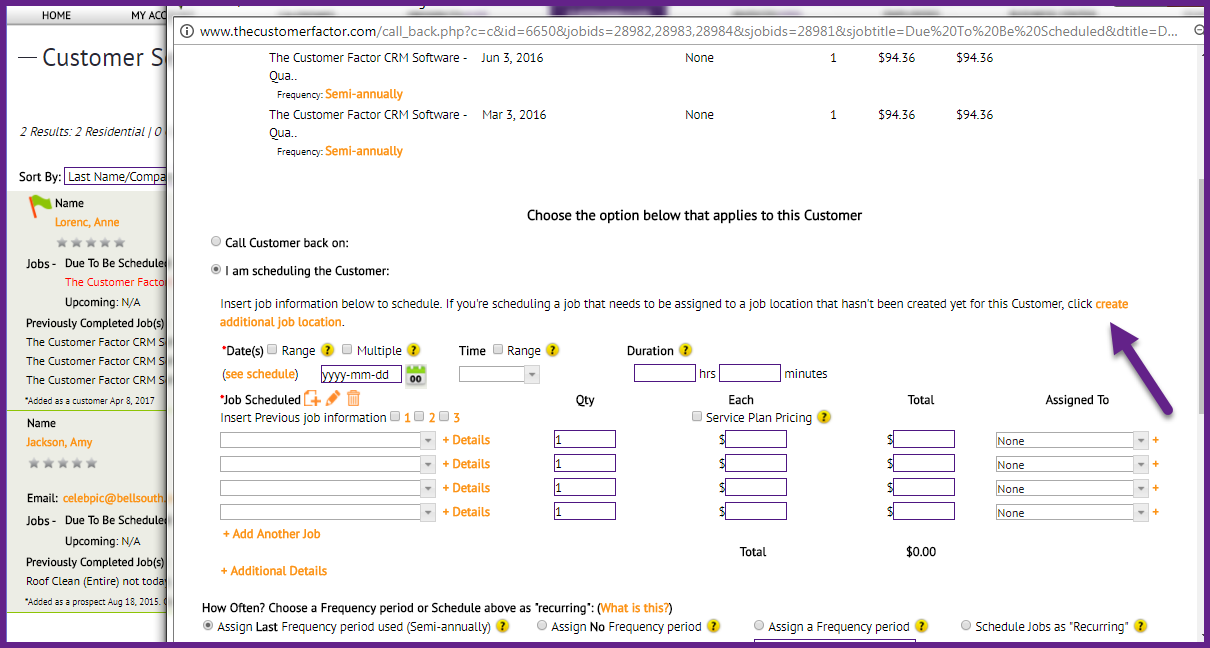Select Call Customer back on option
Viewport: 1210px width, 648px height.
pos(216,242)
